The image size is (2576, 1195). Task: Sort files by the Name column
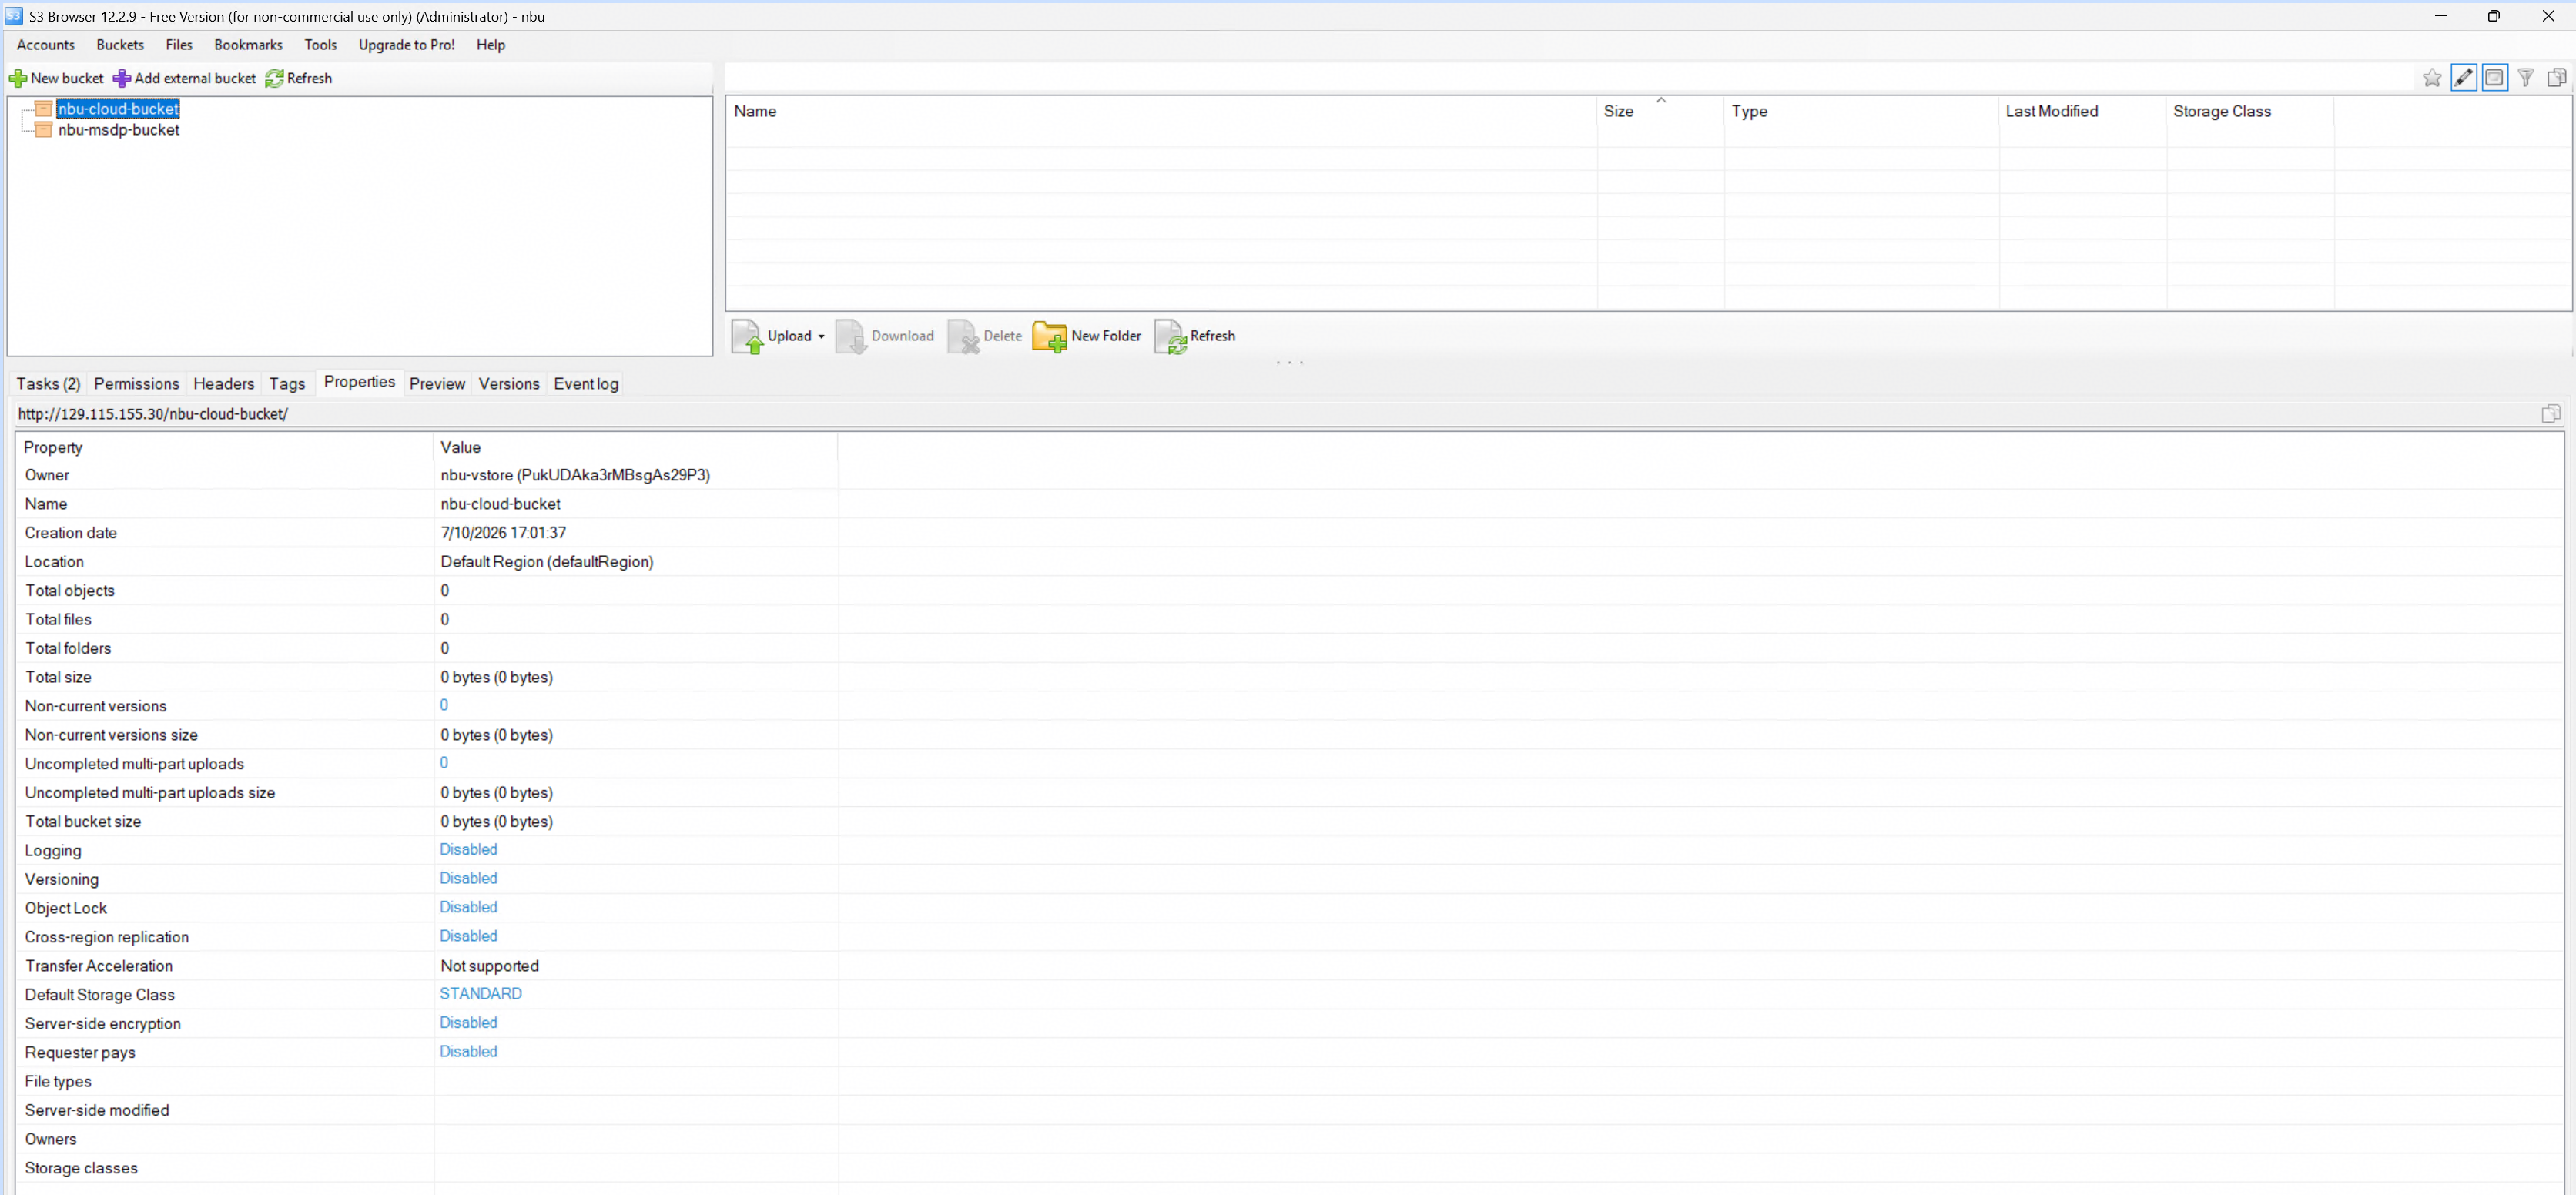coord(1161,112)
